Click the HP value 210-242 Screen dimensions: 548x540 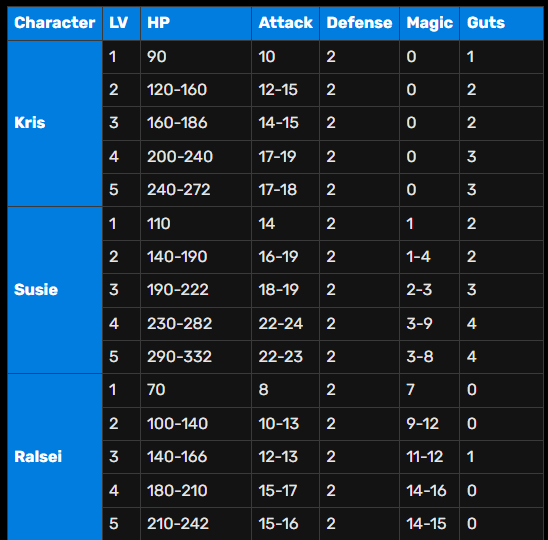(x=196, y=524)
